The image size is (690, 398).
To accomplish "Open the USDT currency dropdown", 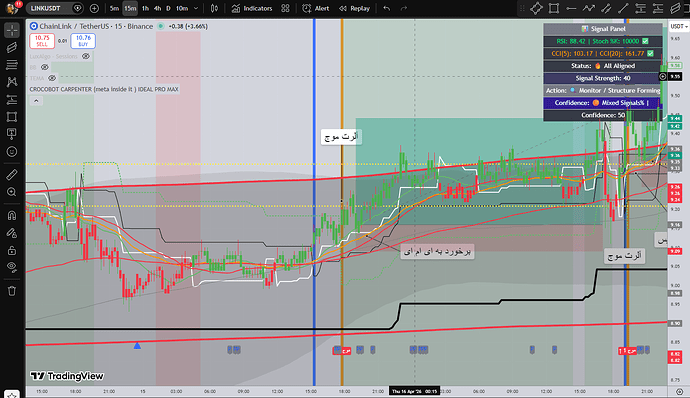I will point(679,26).
